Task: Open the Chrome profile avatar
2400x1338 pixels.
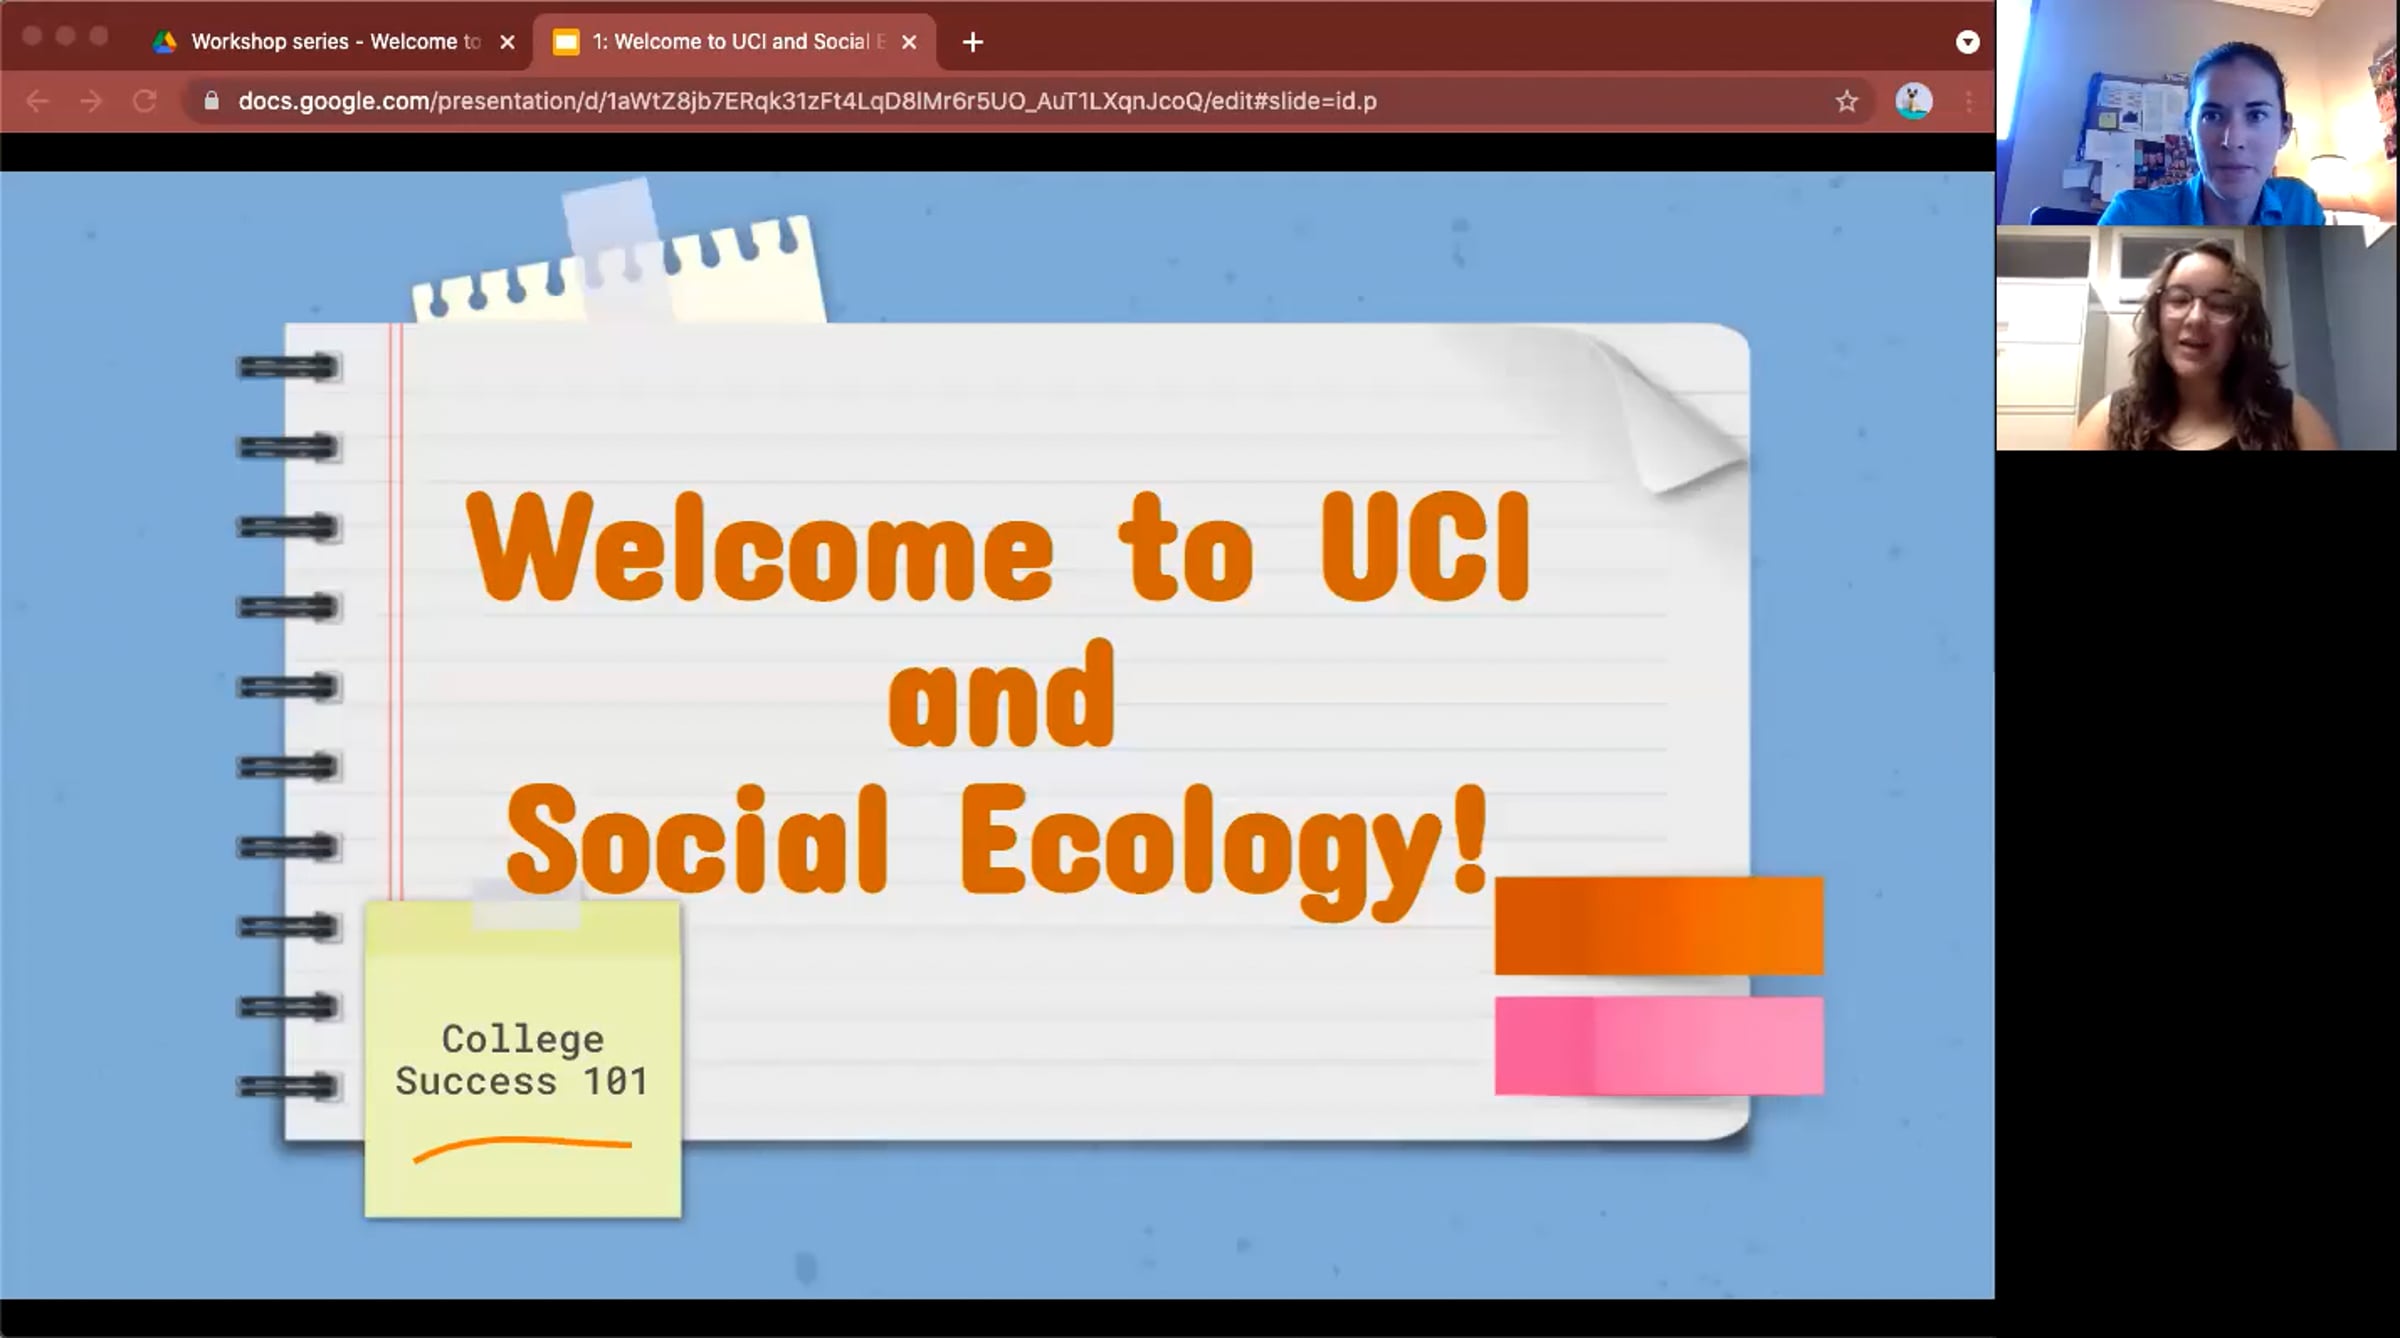Action: (x=1914, y=101)
